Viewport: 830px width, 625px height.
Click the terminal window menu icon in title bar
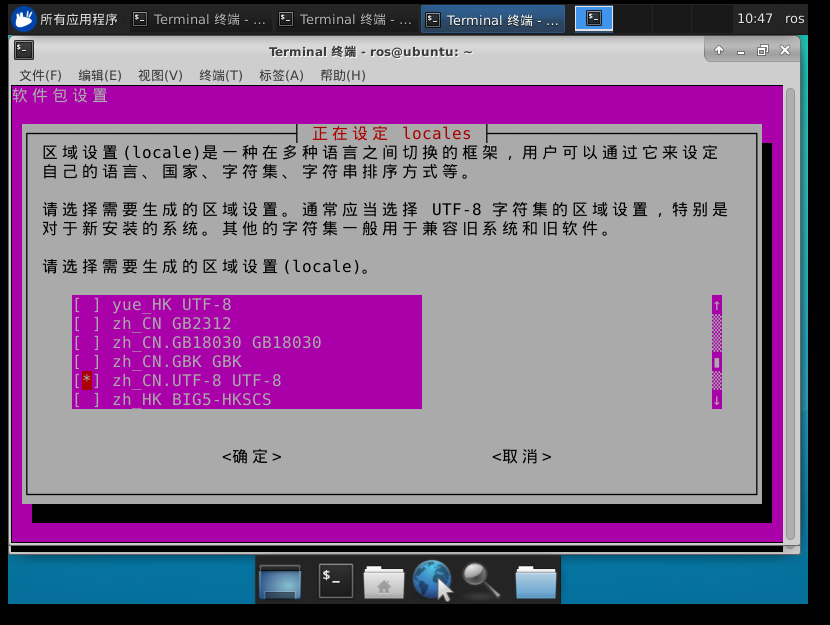(24, 50)
